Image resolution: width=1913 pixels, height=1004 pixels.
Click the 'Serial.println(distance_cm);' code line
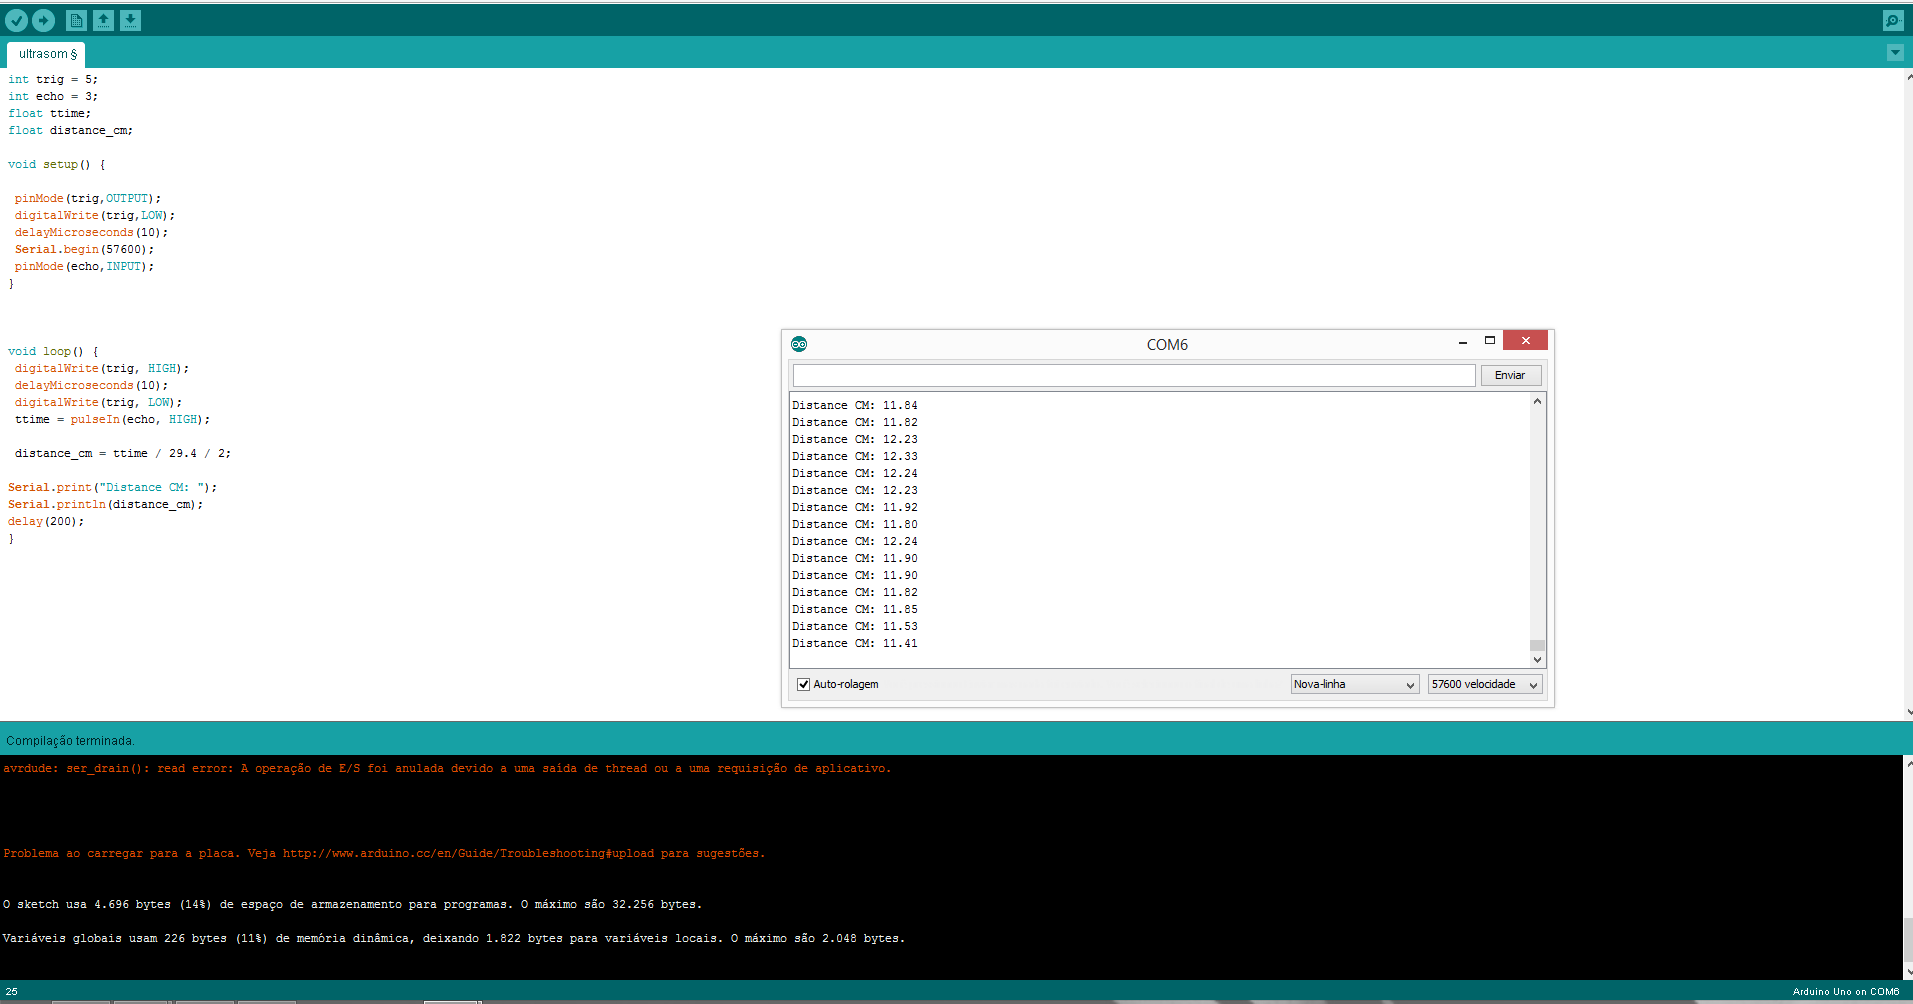(x=106, y=505)
